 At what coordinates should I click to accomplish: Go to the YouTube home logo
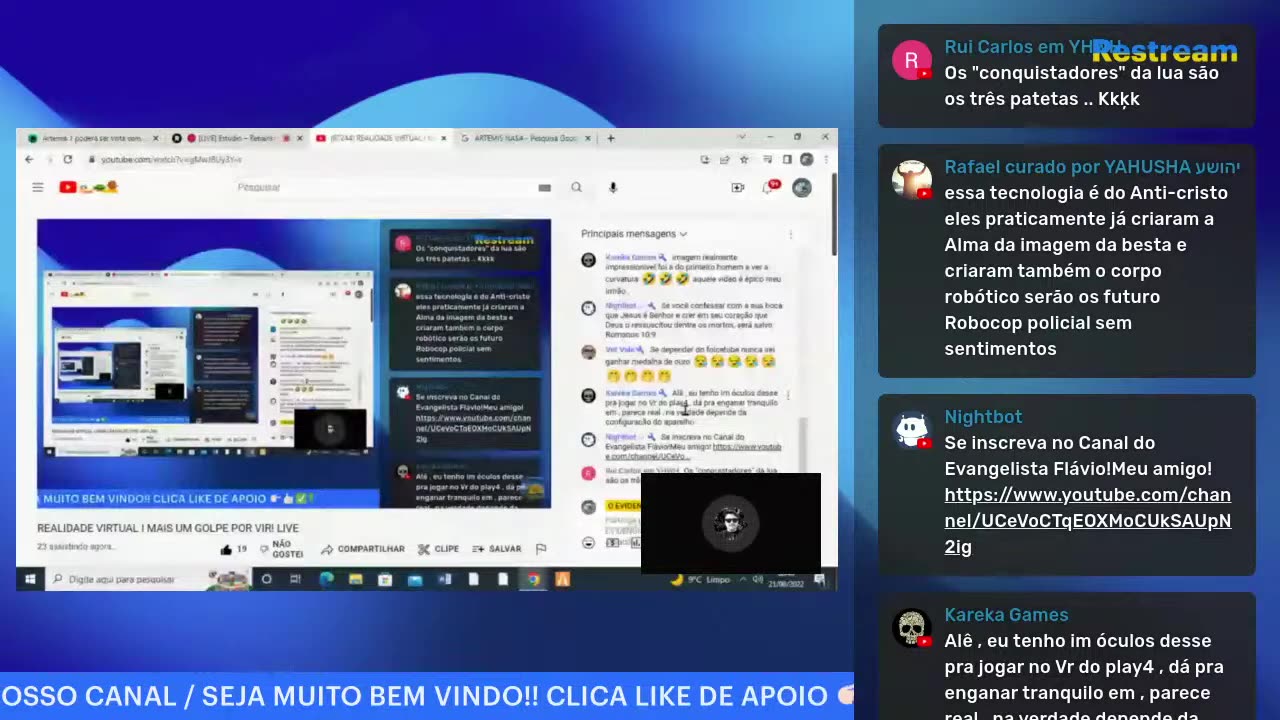(x=88, y=187)
